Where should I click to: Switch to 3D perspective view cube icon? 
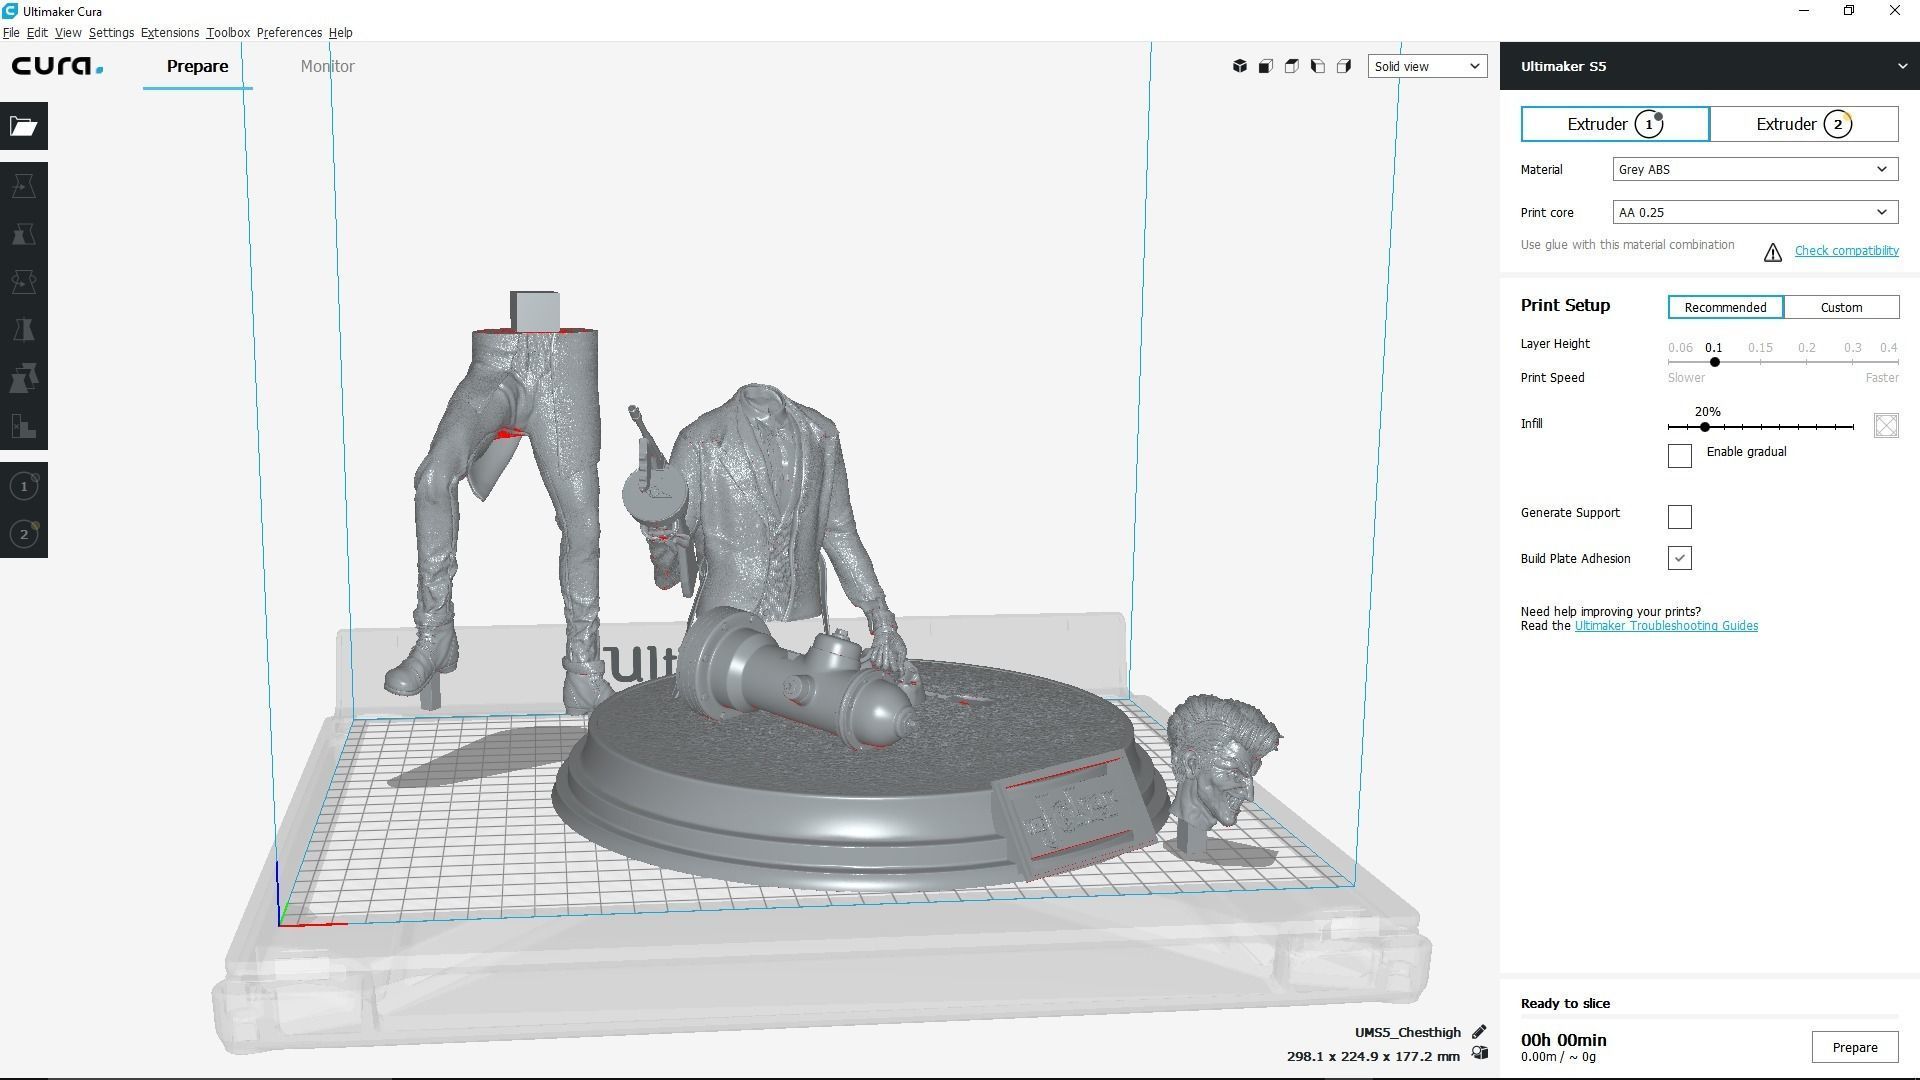pos(1240,66)
